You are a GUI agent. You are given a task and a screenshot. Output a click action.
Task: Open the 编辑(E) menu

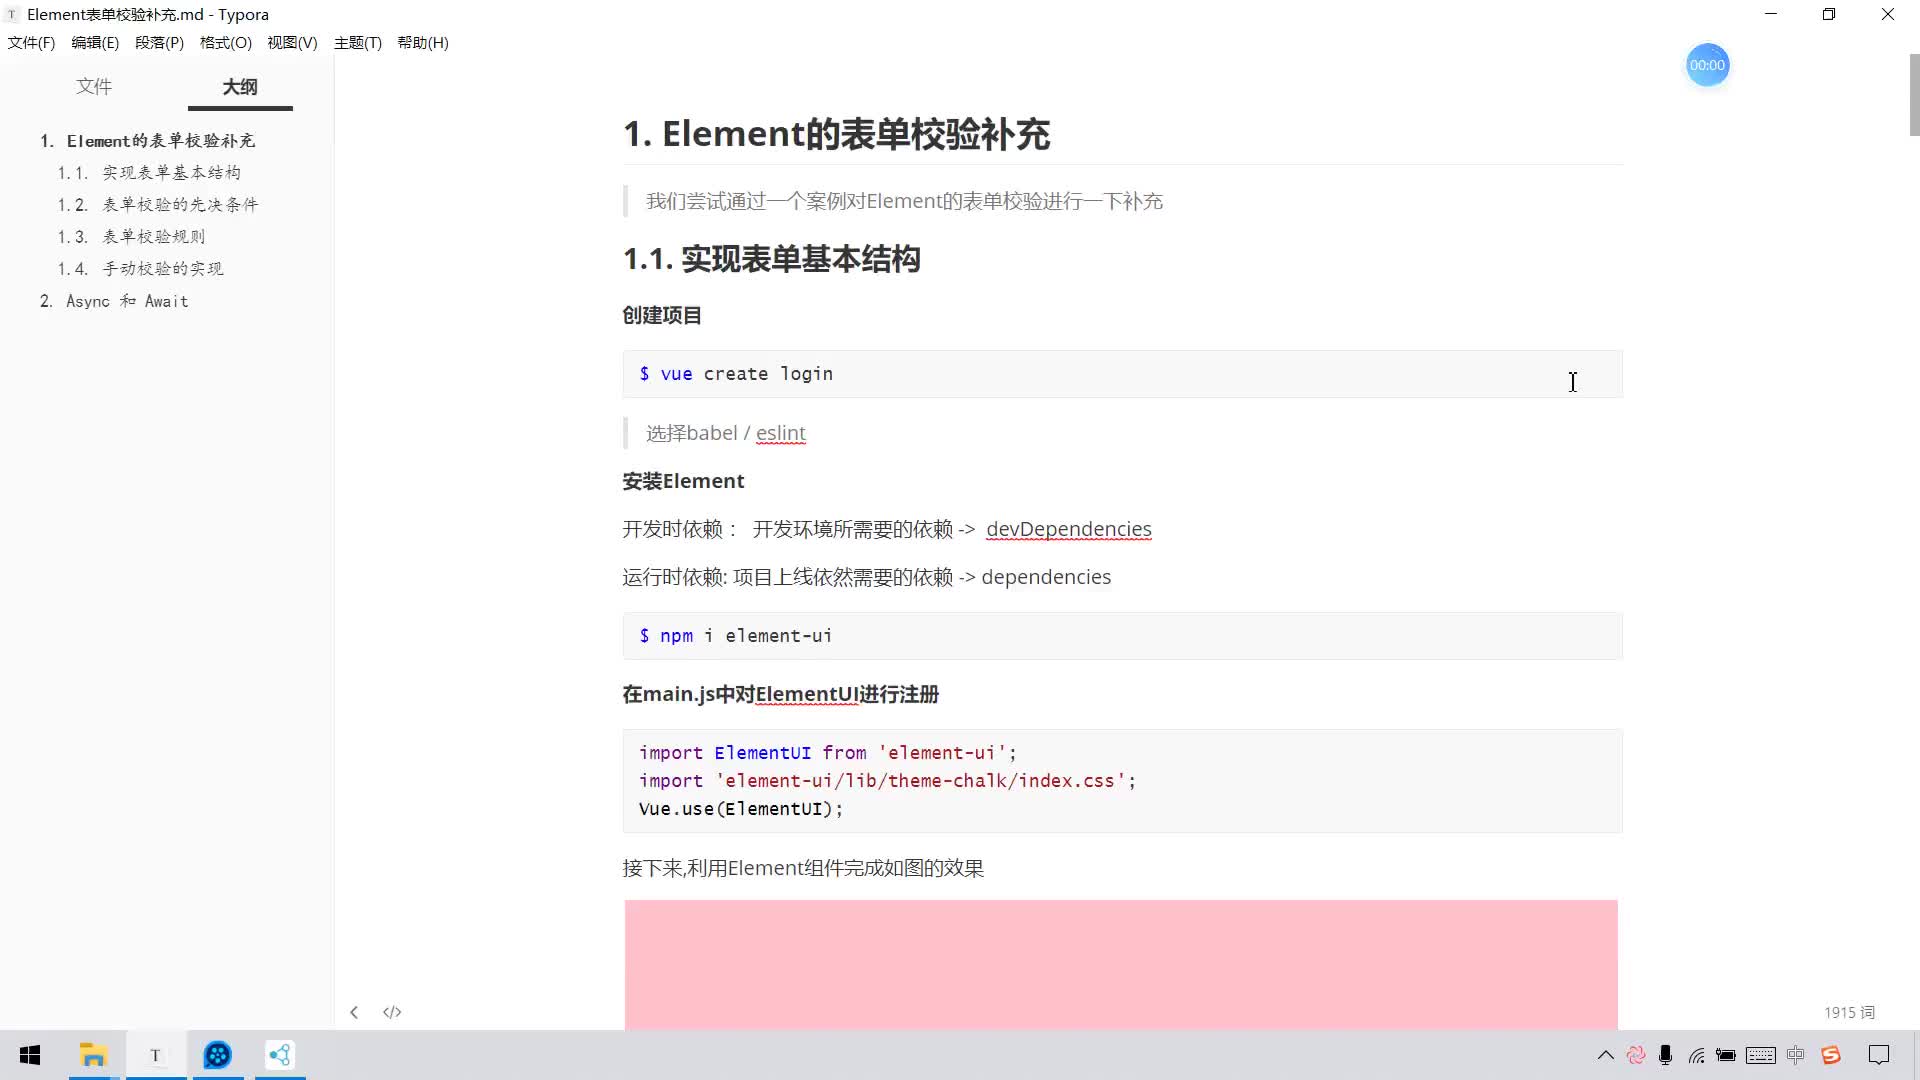(95, 43)
